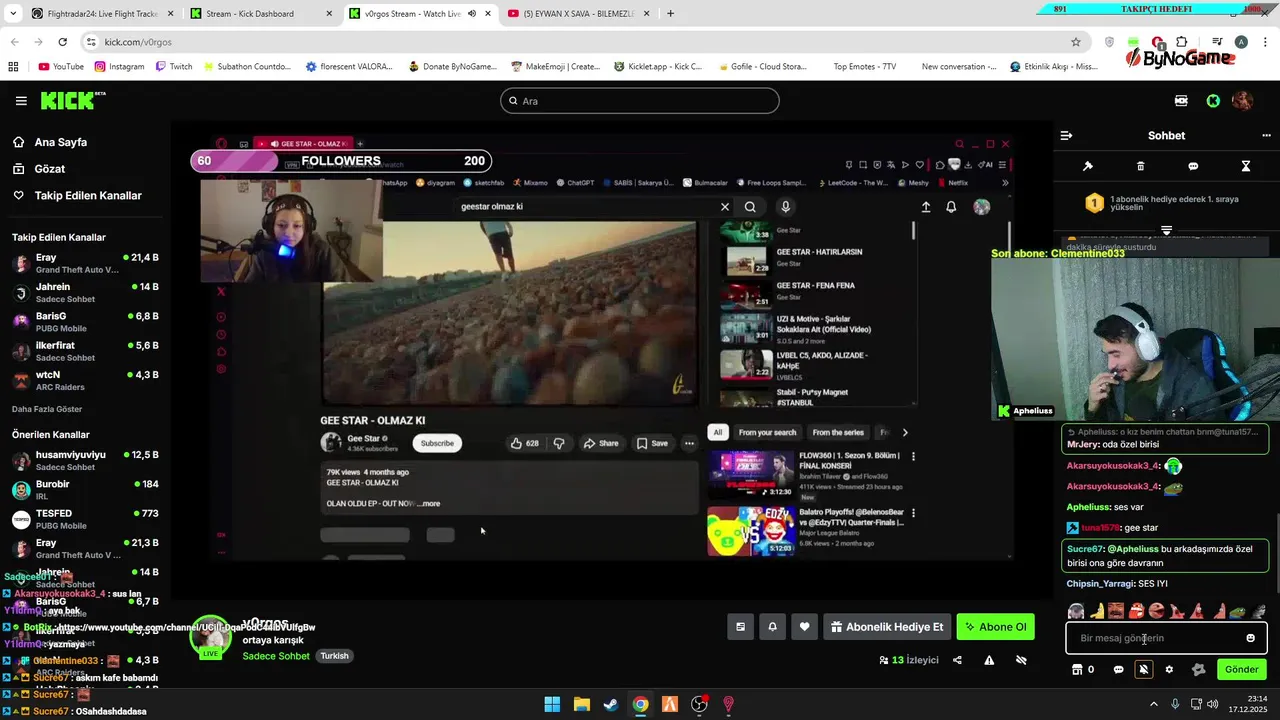Open Subathon Countdown bookmark
This screenshot has width=1280, height=720.
tap(246, 67)
